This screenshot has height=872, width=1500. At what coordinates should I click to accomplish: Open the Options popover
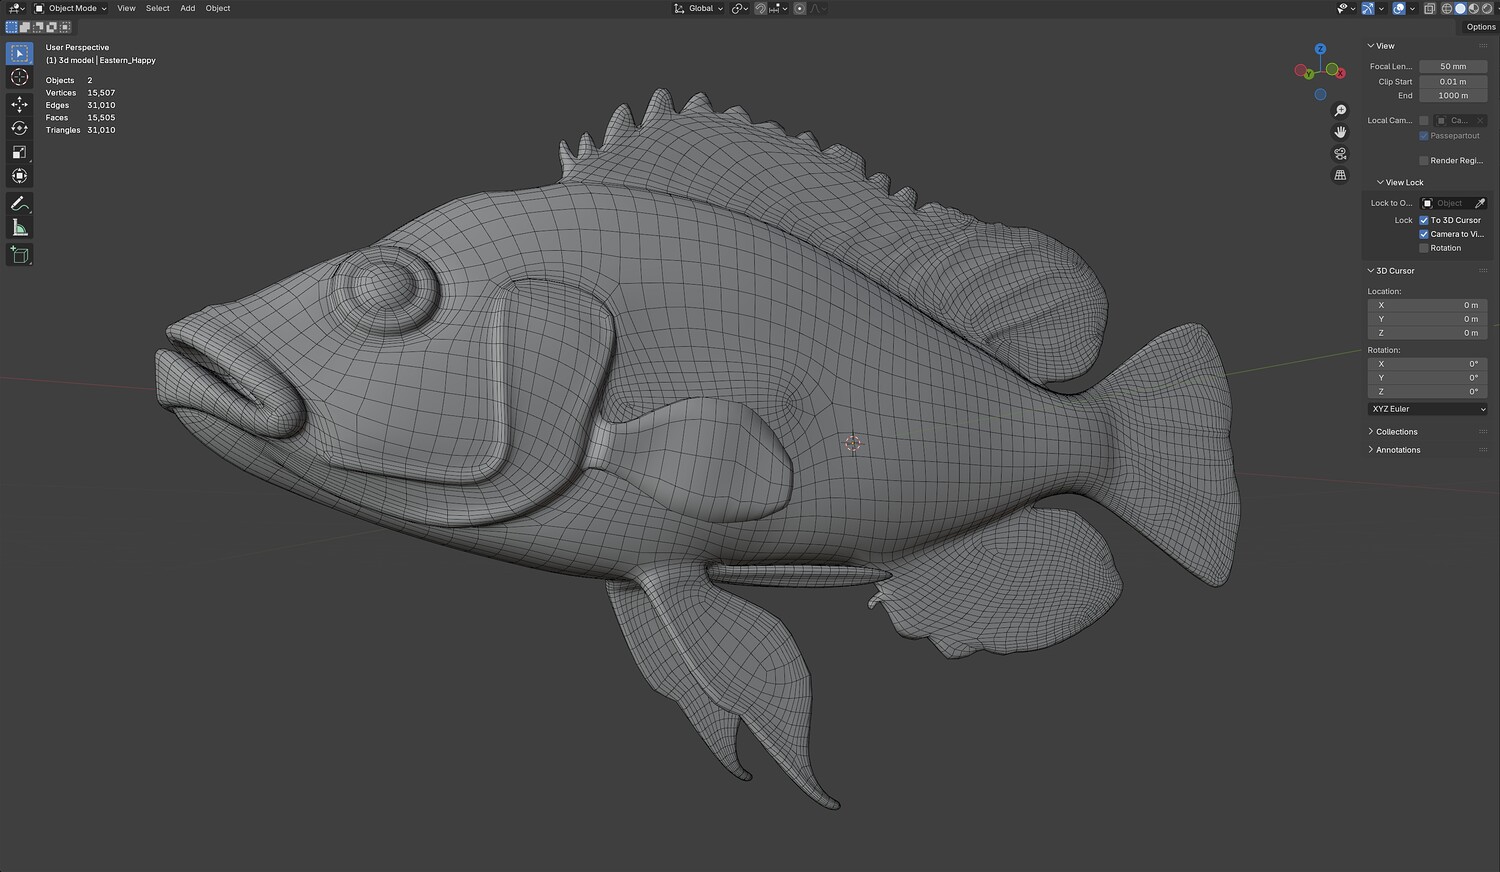click(1481, 27)
